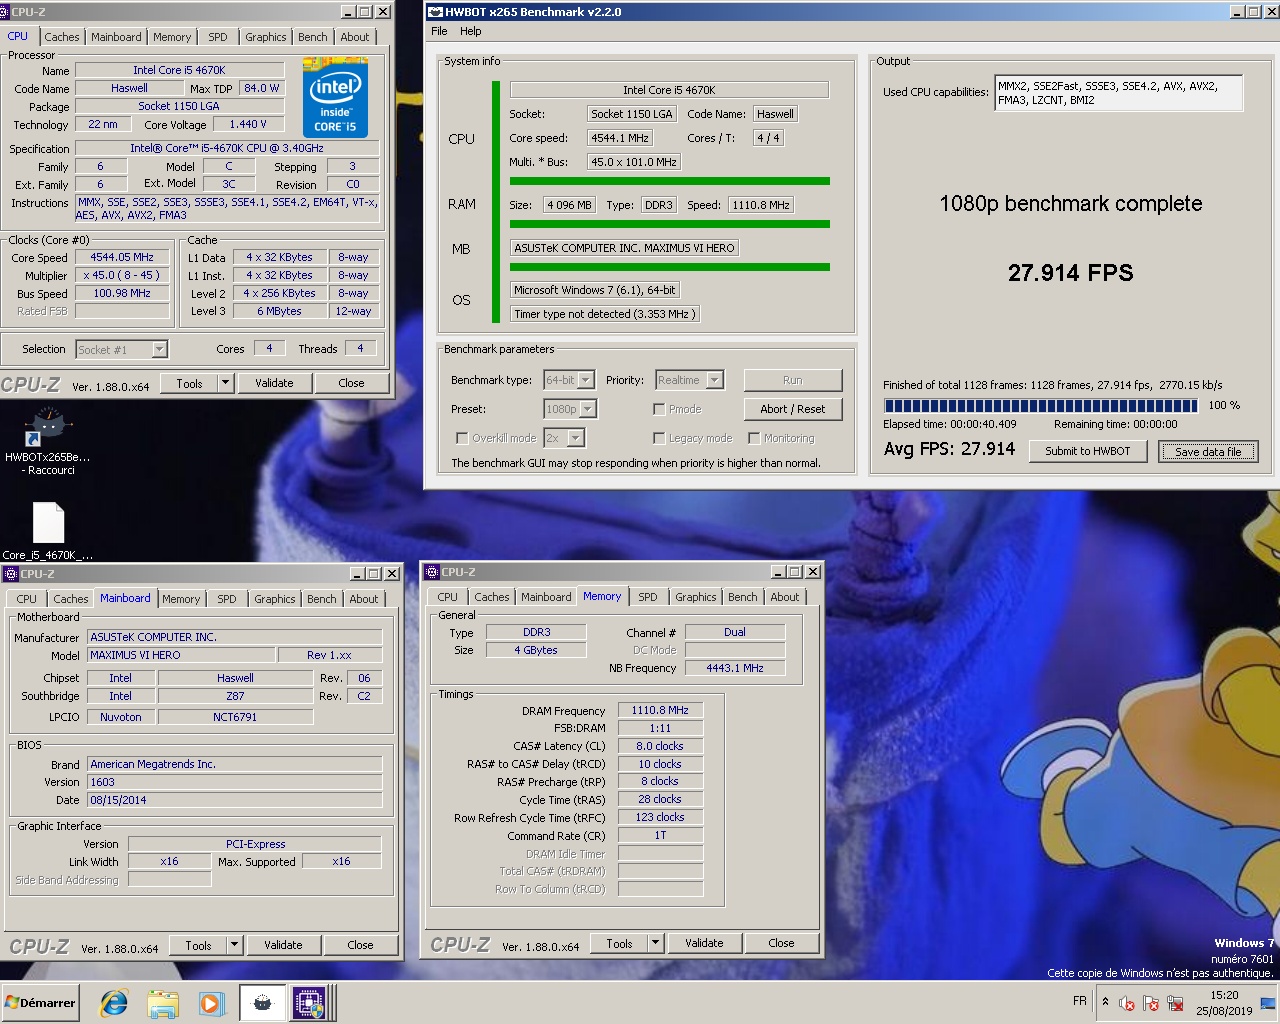Click the volume muted tray icon

1127,1002
